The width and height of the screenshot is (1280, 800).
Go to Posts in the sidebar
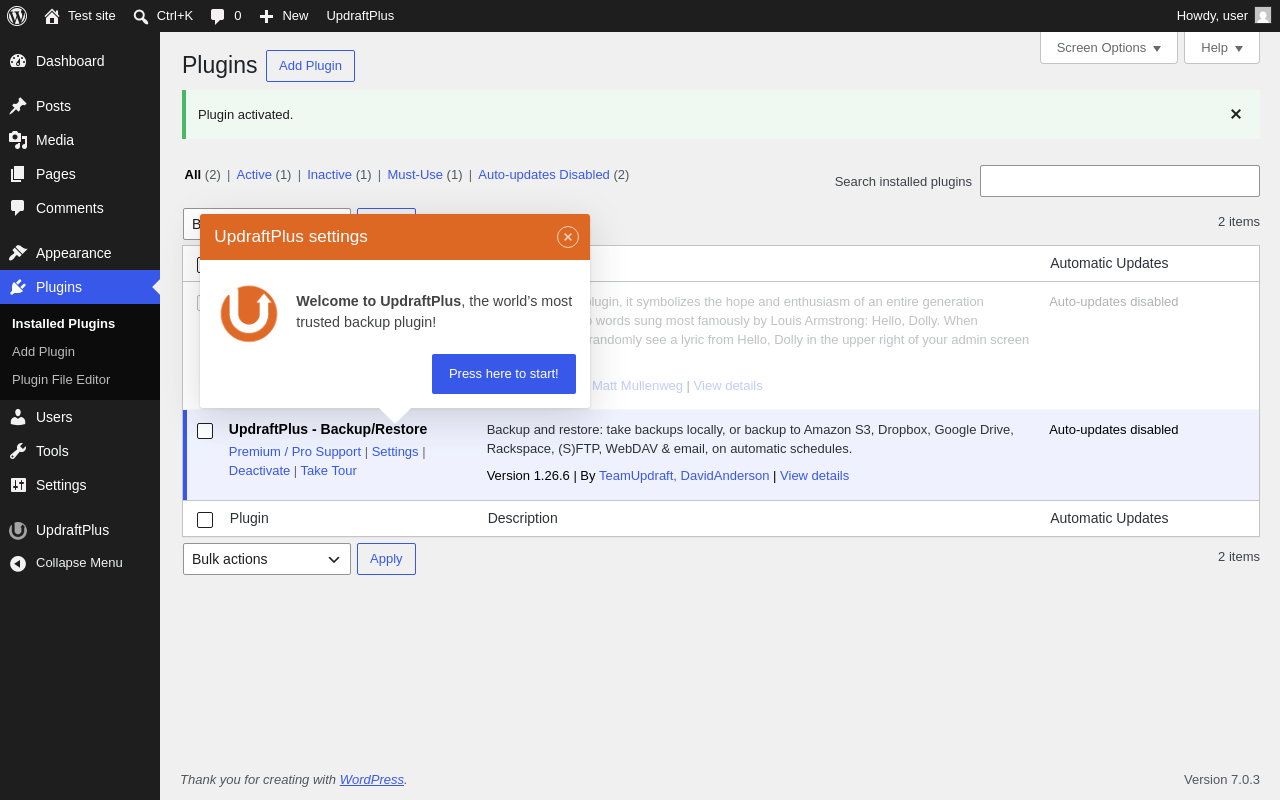[80, 106]
